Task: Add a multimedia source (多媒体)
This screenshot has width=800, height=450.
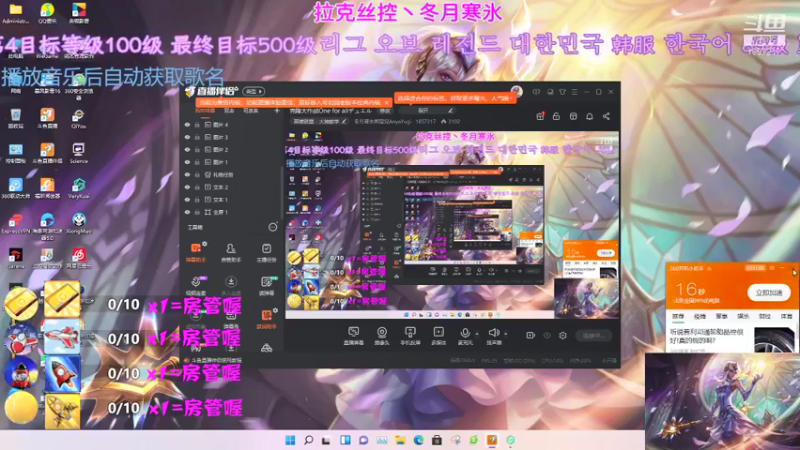Action: [438, 333]
